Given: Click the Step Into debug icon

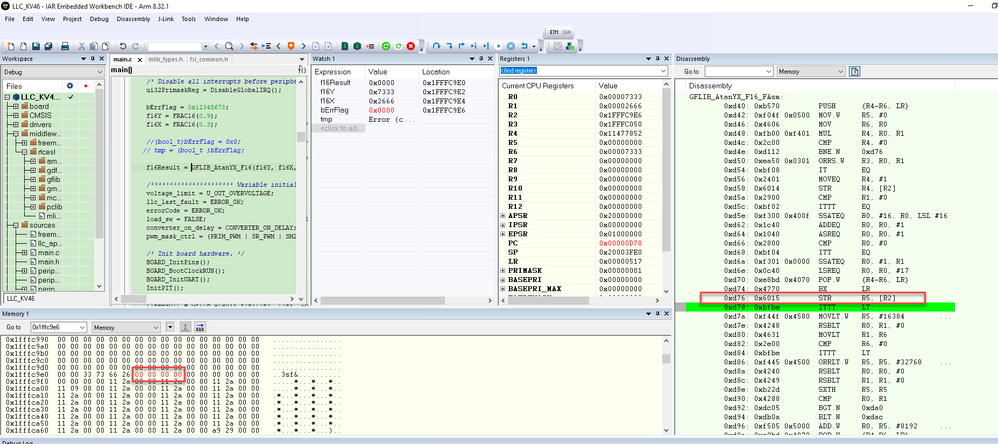Looking at the screenshot, I should click(x=449, y=46).
